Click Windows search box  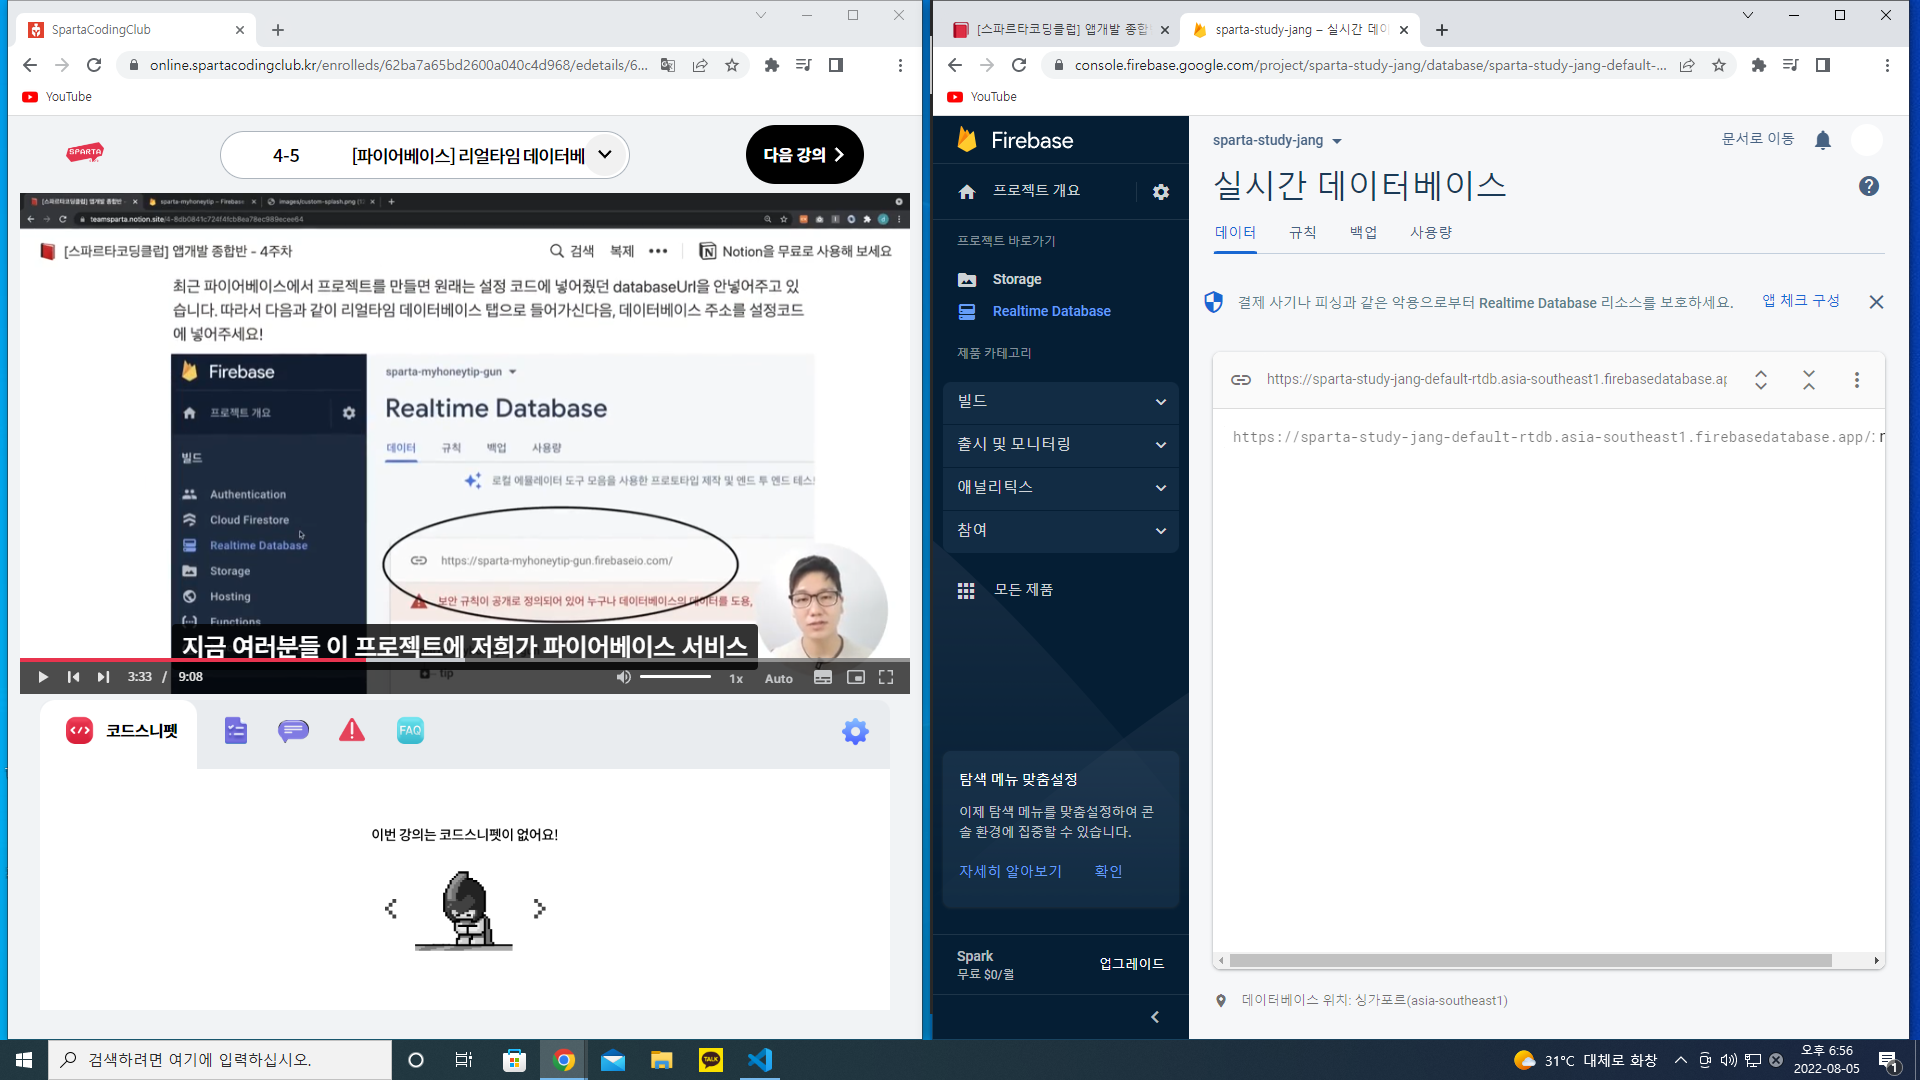220,1060
